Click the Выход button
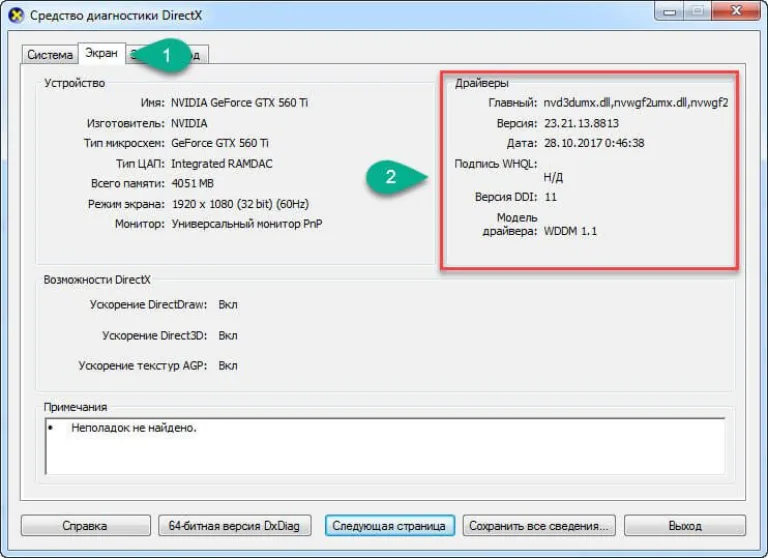The image size is (768, 558). [x=685, y=526]
